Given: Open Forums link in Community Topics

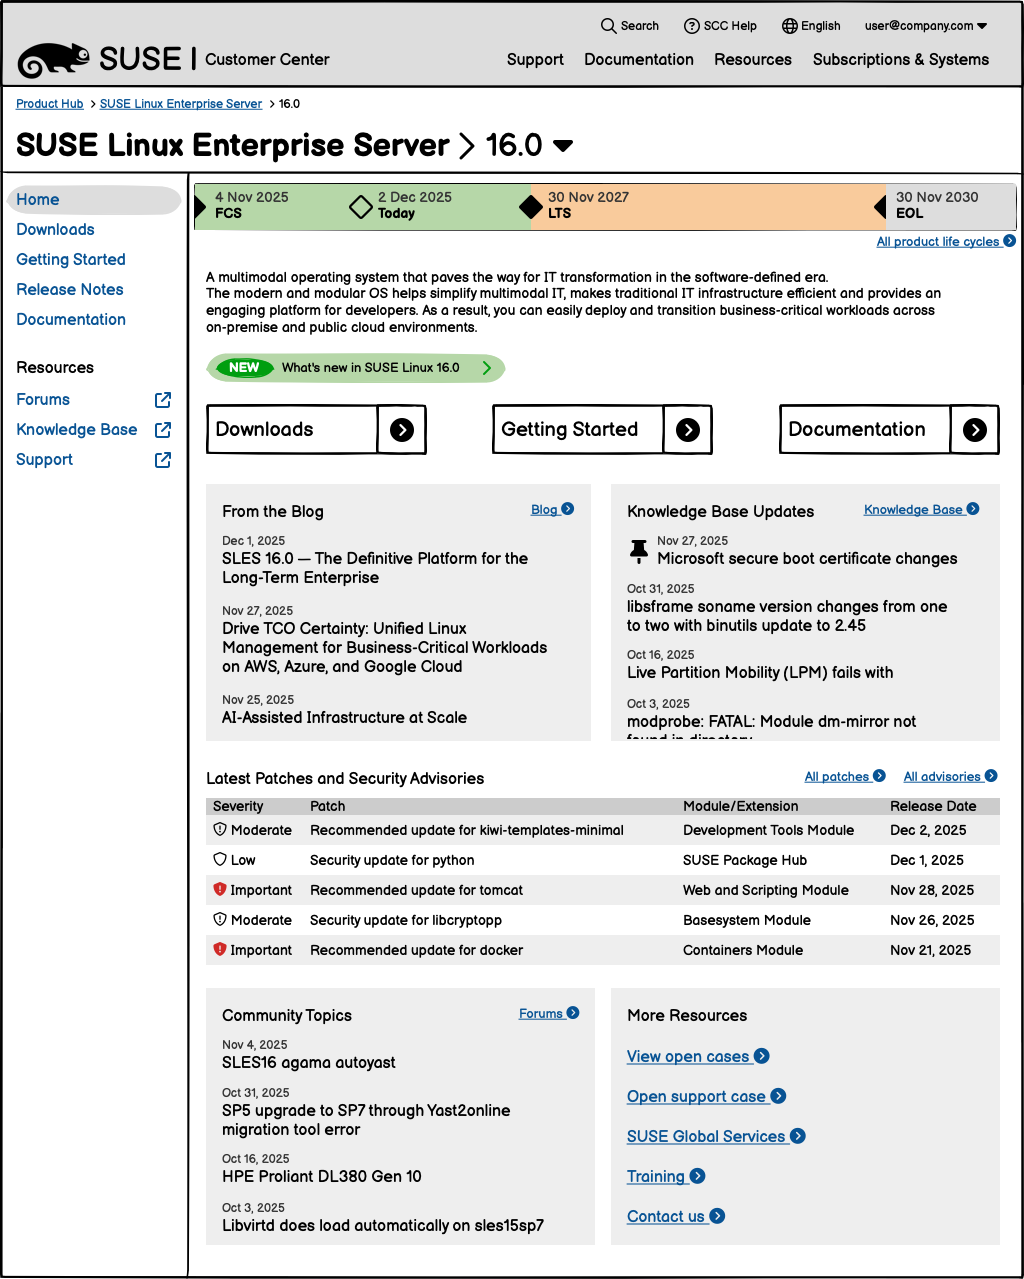Looking at the screenshot, I should coord(549,1013).
